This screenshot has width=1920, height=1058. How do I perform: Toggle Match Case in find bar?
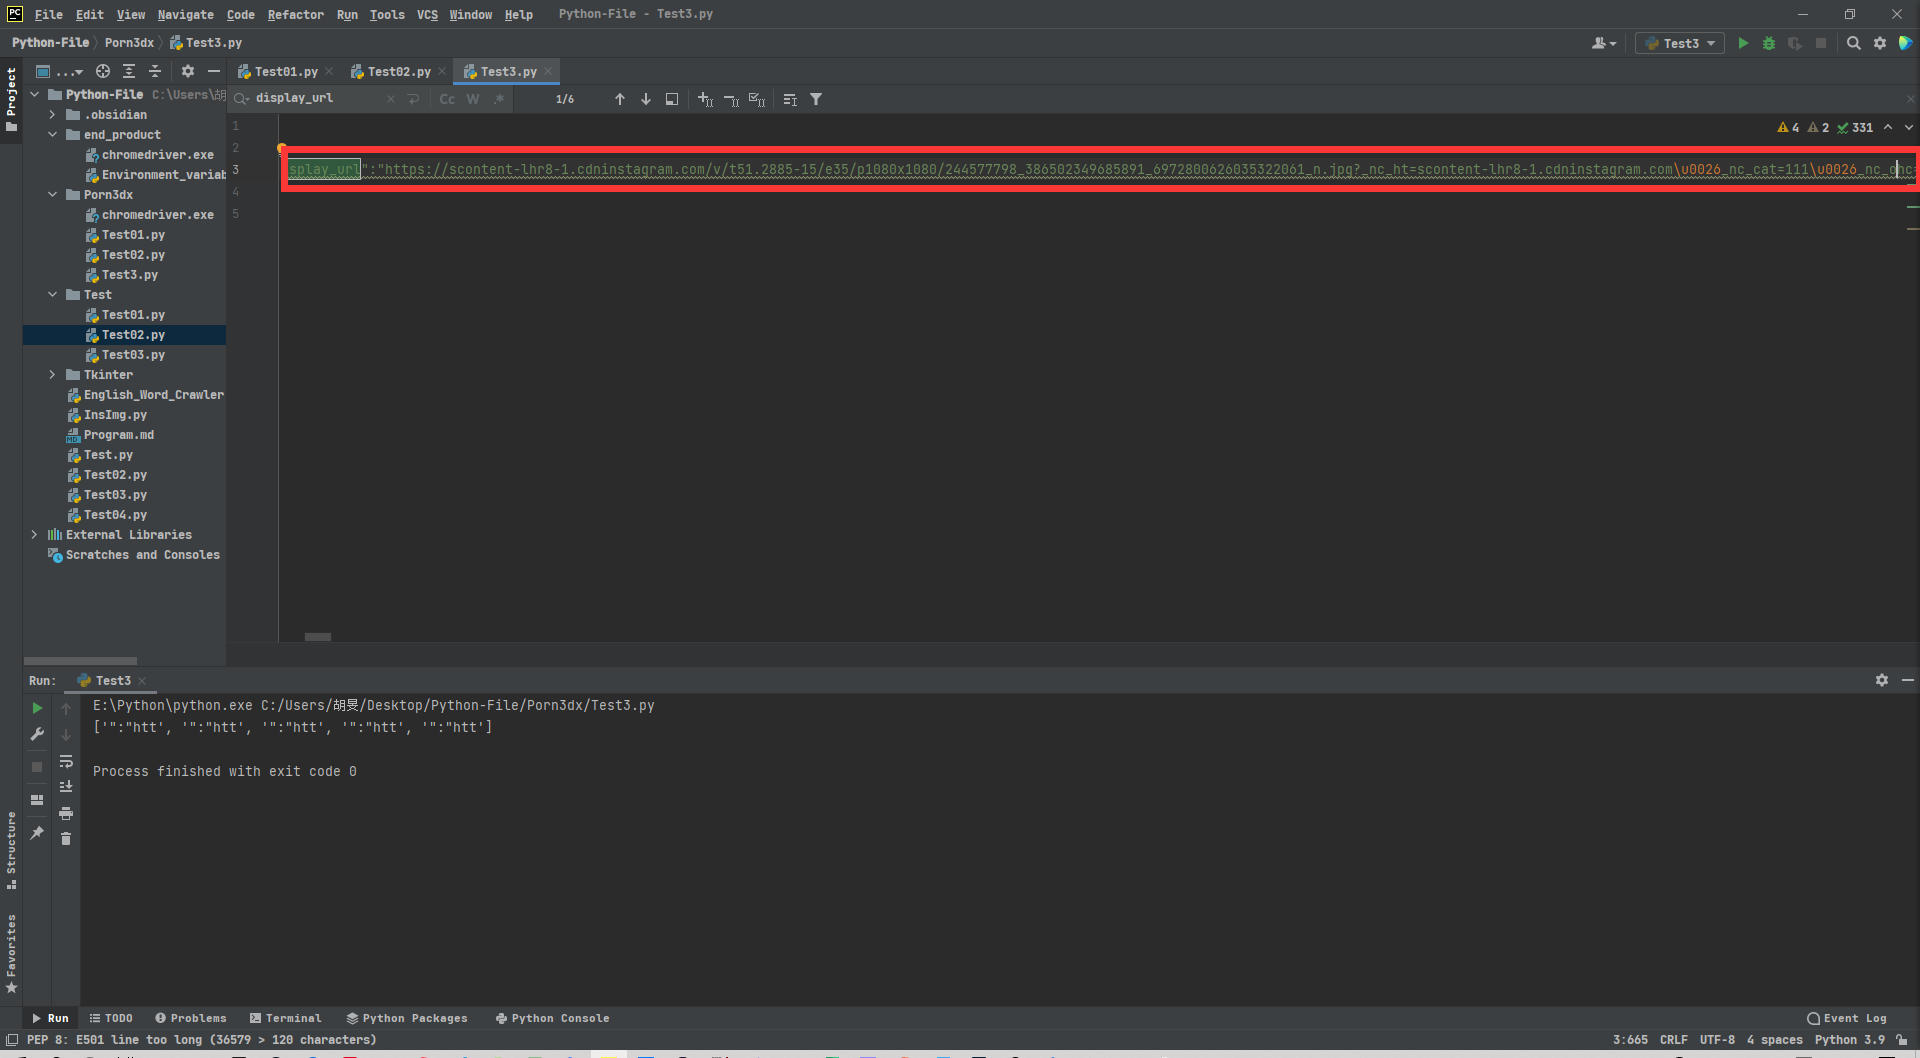(447, 99)
